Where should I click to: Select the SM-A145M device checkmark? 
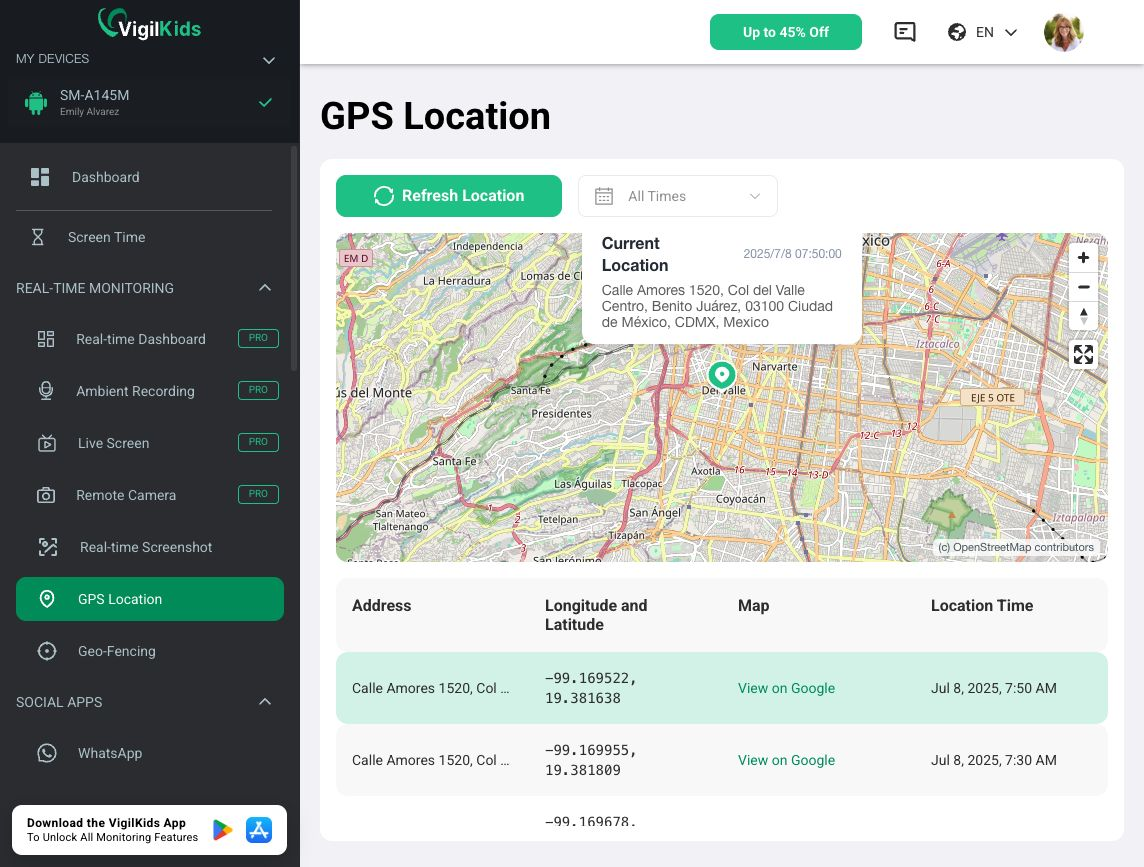tap(266, 102)
